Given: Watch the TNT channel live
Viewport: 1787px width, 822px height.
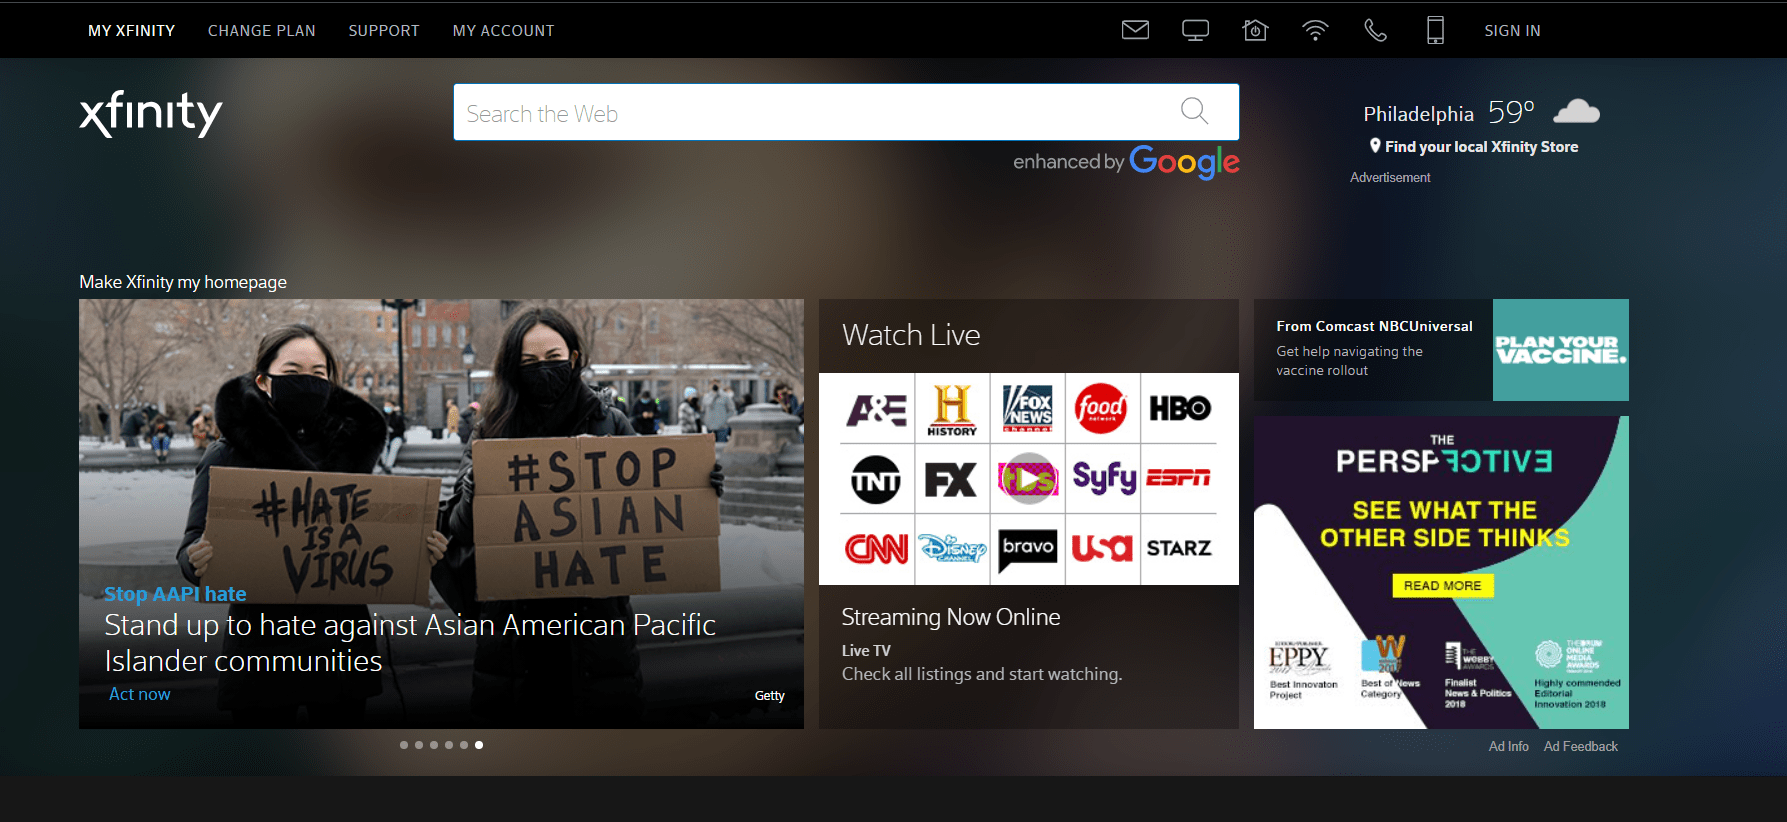Looking at the screenshot, I should coord(876,479).
